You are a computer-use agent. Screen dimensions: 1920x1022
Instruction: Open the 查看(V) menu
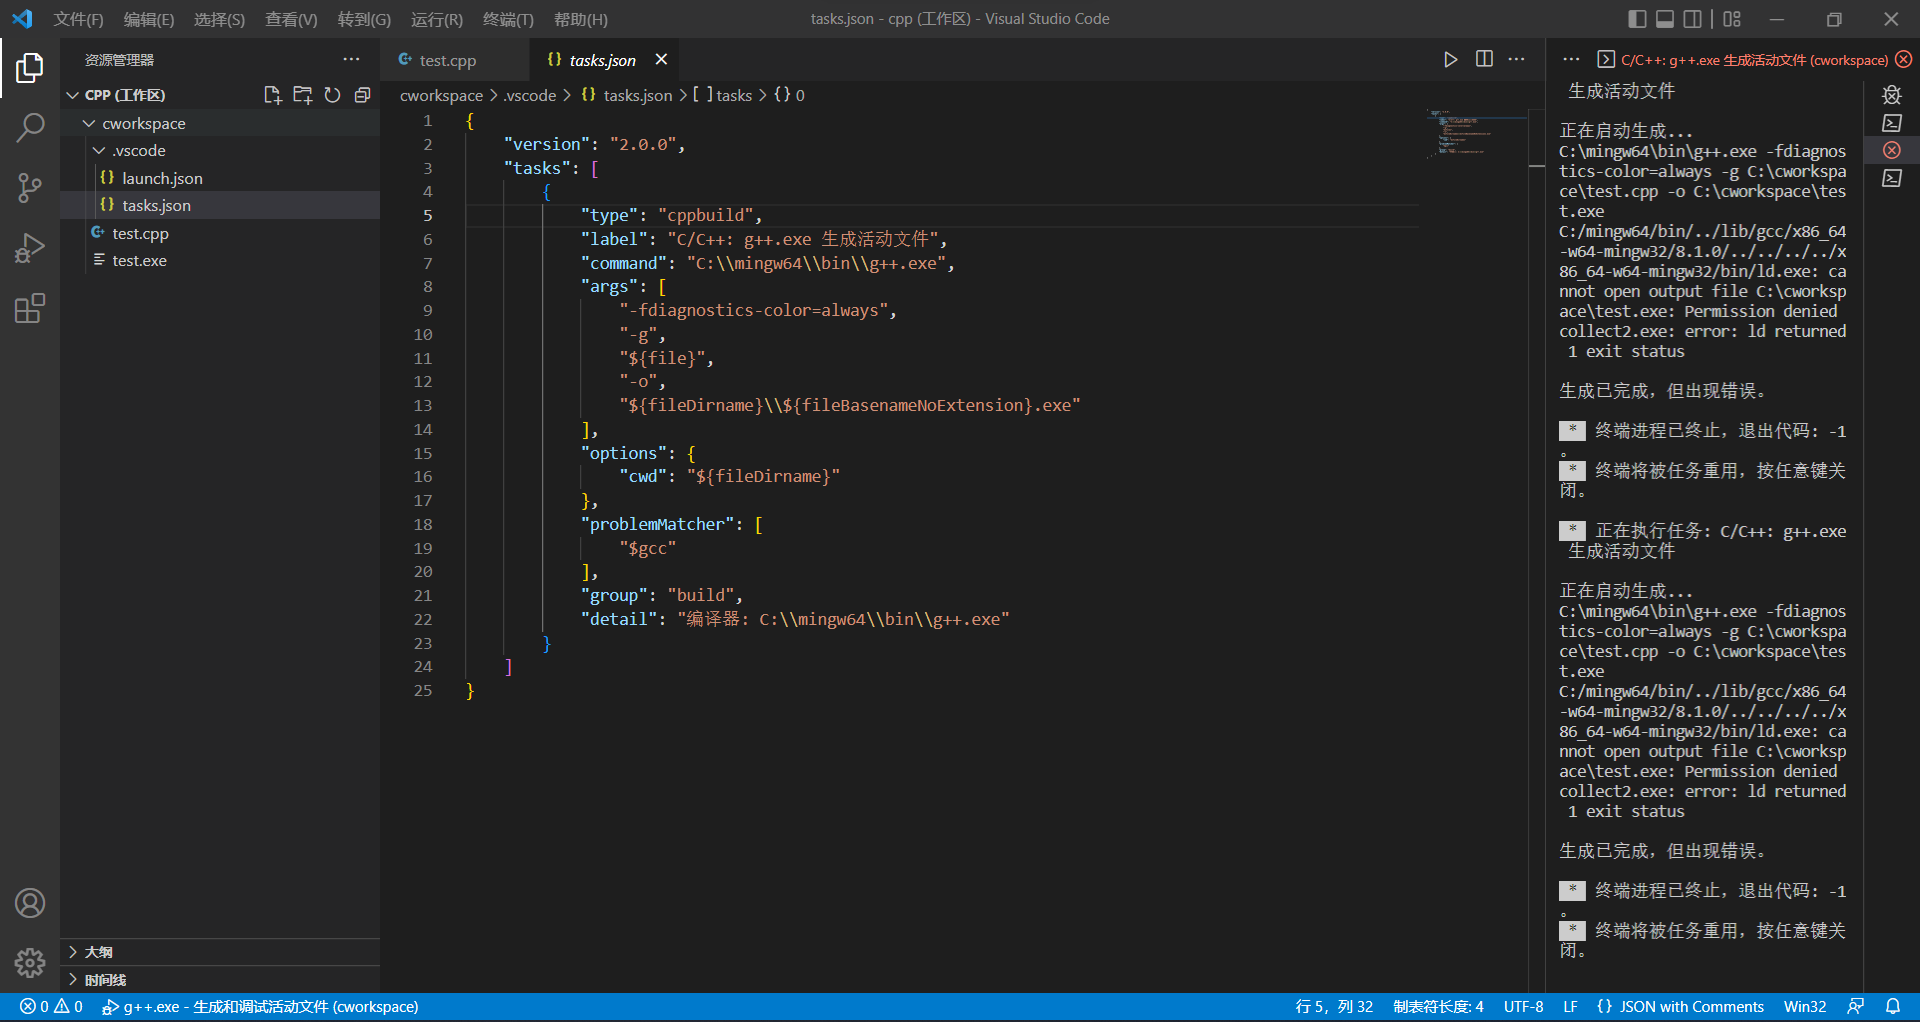(291, 19)
